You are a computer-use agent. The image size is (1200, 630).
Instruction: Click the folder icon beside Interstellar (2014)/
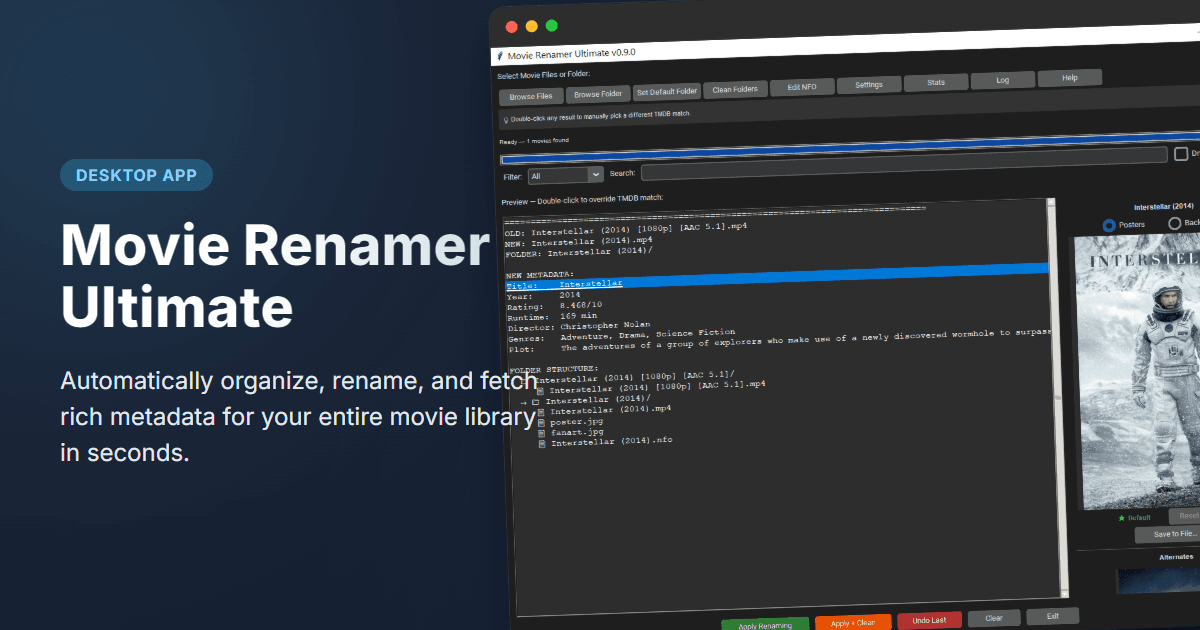[x=536, y=401]
